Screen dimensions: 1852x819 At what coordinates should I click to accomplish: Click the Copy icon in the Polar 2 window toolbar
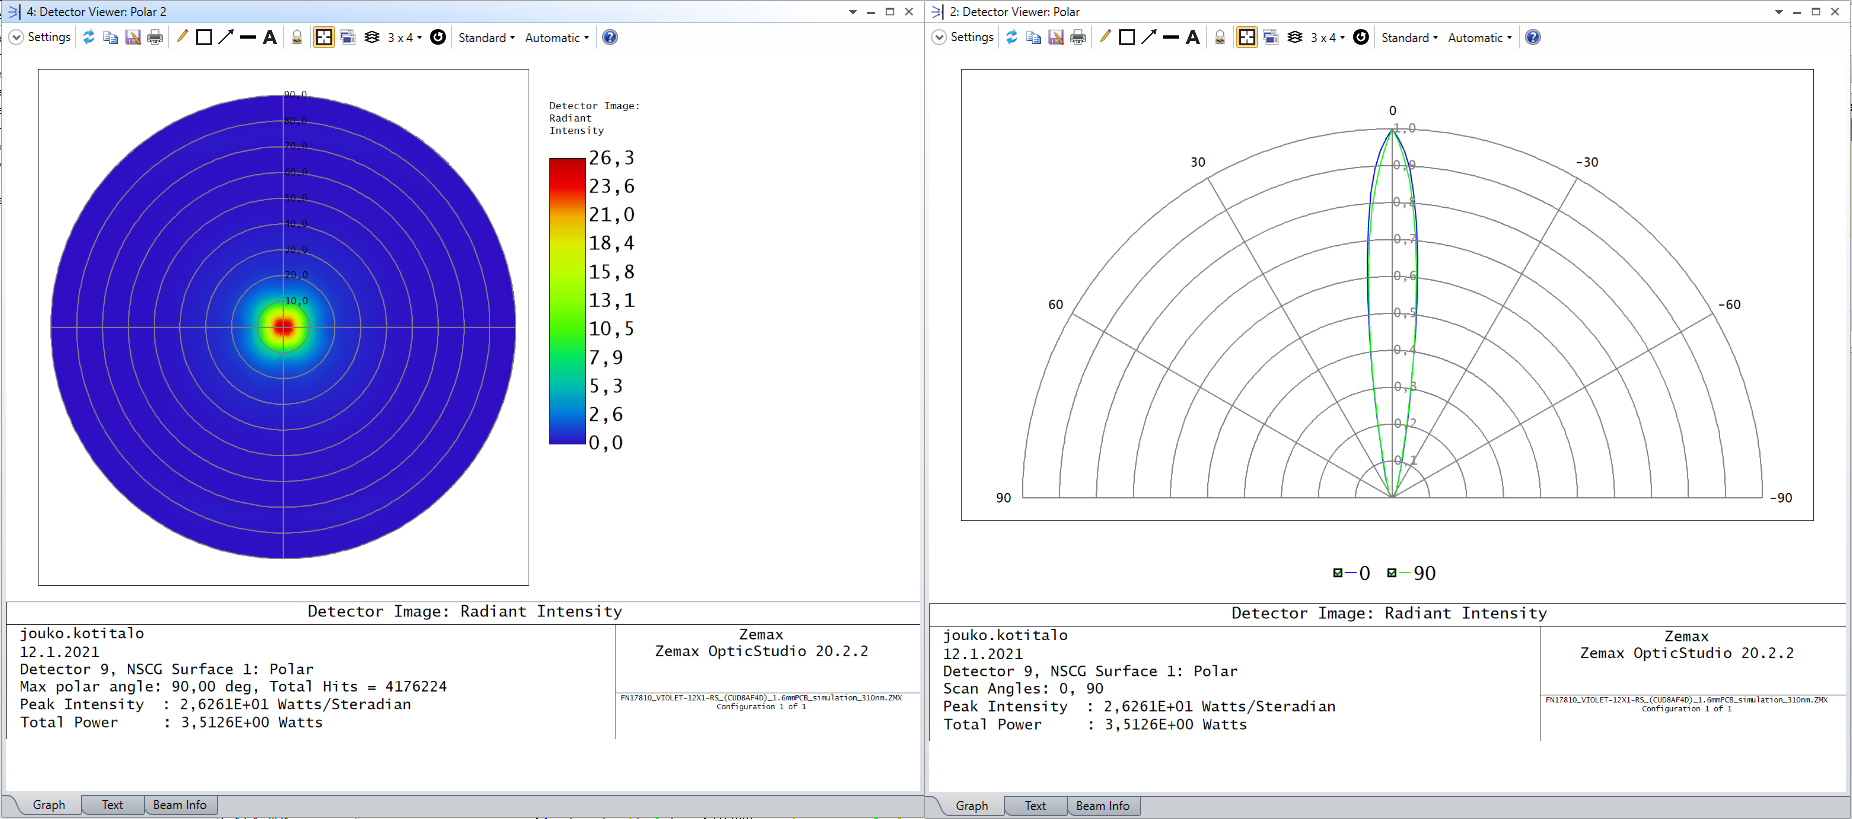click(111, 37)
